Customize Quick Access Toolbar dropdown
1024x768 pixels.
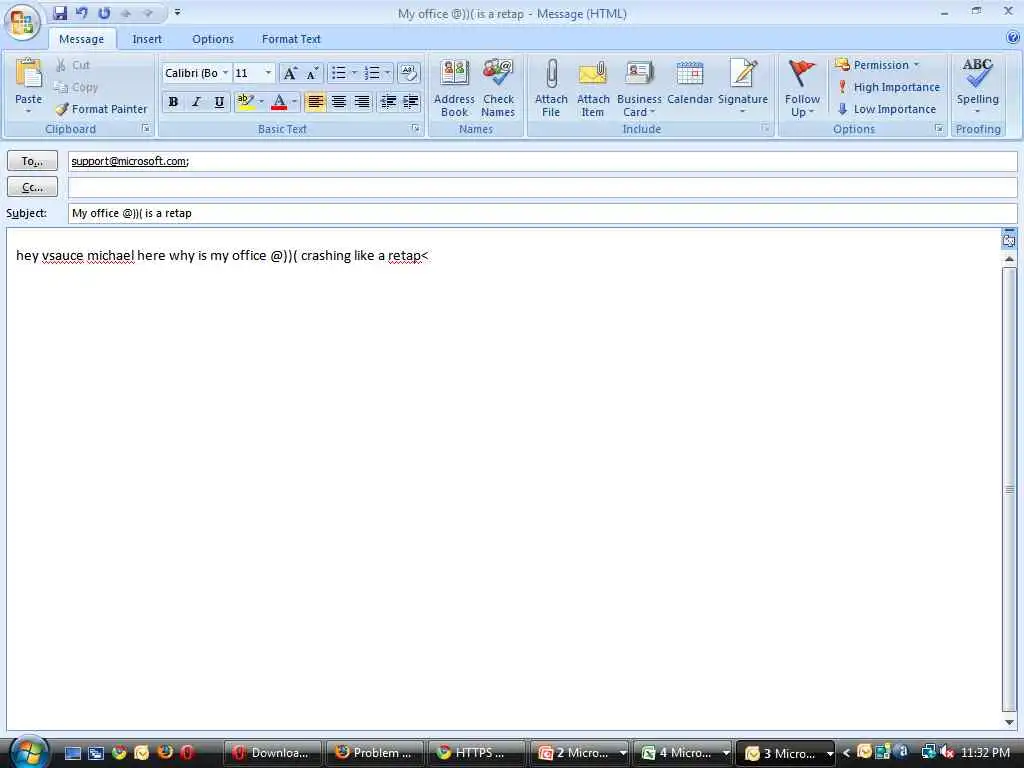[178, 12]
